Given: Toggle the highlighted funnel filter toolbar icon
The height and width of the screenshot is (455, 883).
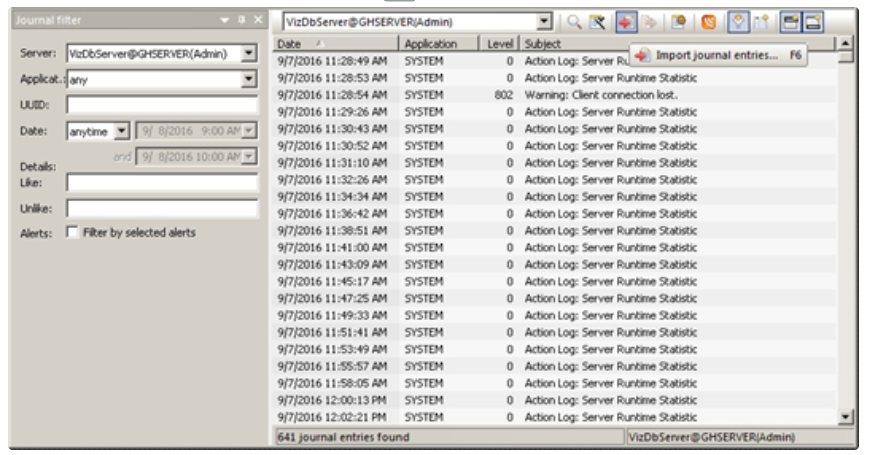Looking at the screenshot, I should click(738, 22).
